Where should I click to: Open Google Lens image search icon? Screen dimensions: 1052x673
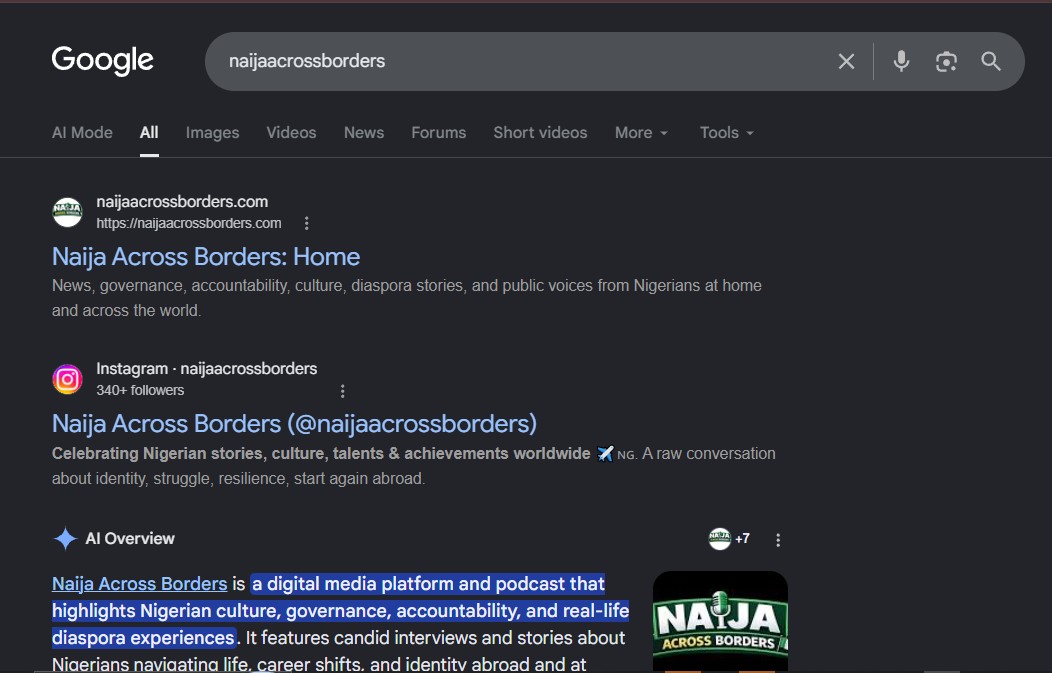[x=946, y=62]
